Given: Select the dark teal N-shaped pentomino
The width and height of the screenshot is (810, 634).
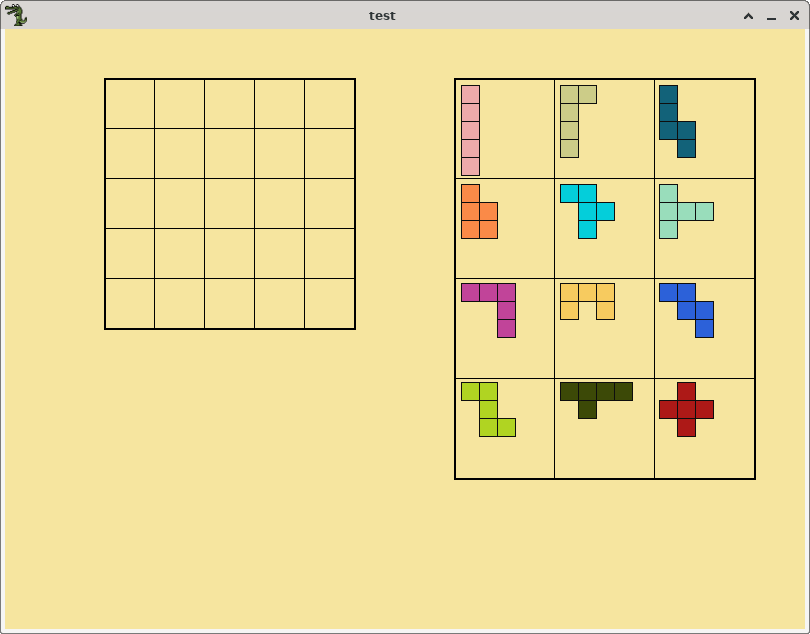Looking at the screenshot, I should point(669,121).
